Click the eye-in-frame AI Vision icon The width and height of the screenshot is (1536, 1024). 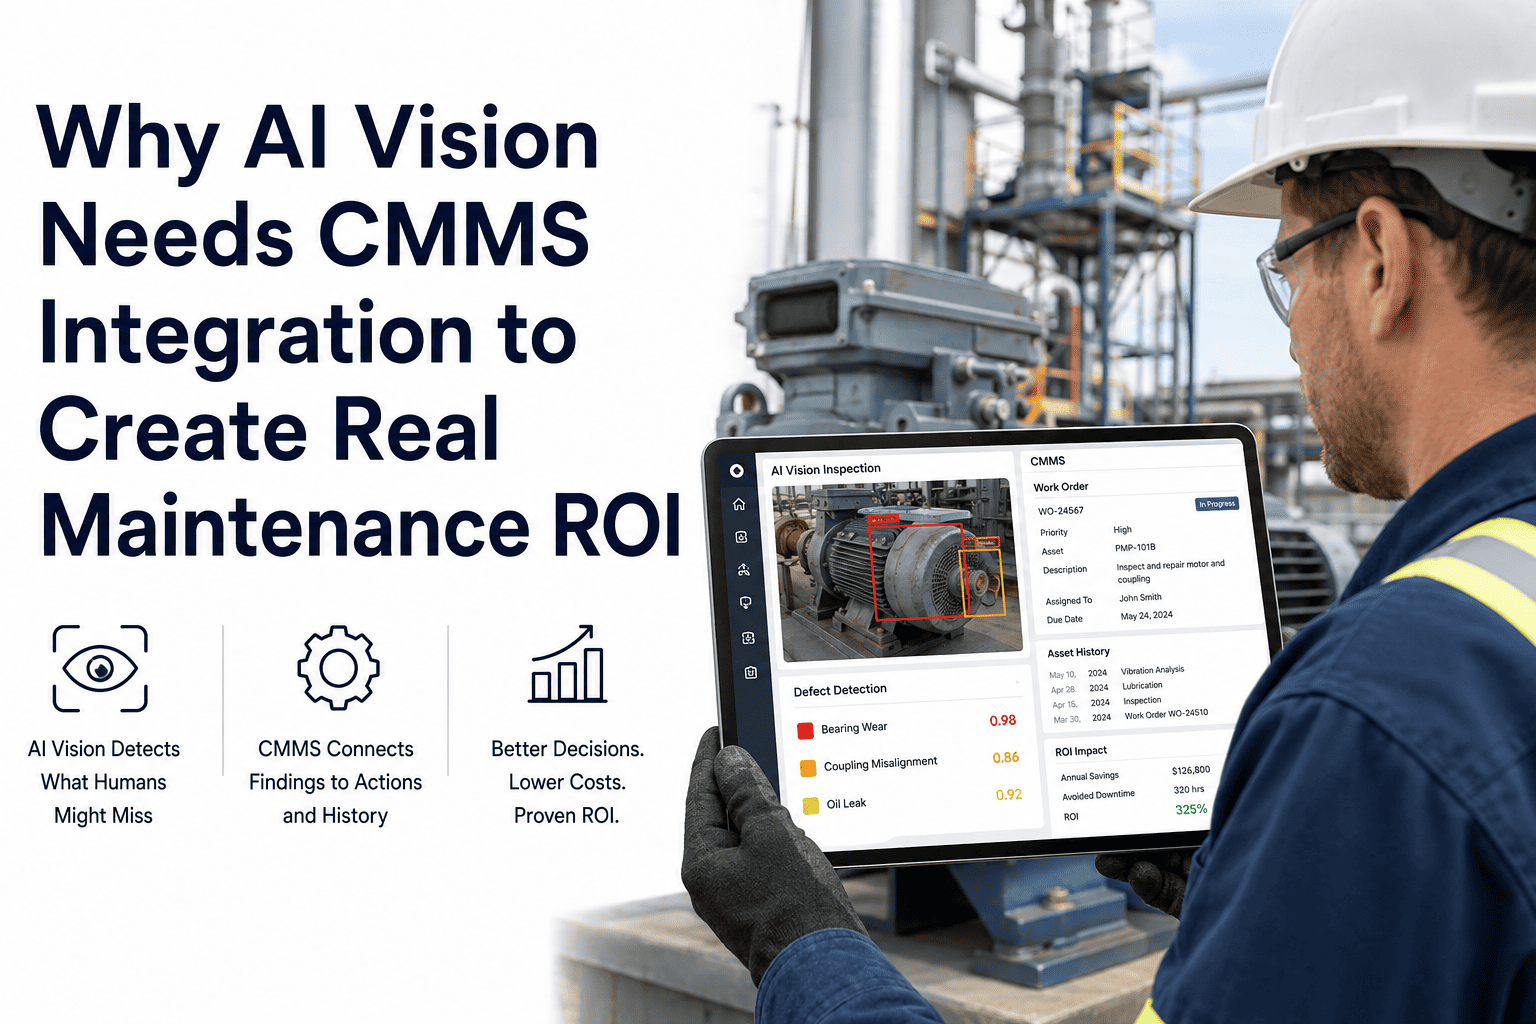click(x=100, y=668)
